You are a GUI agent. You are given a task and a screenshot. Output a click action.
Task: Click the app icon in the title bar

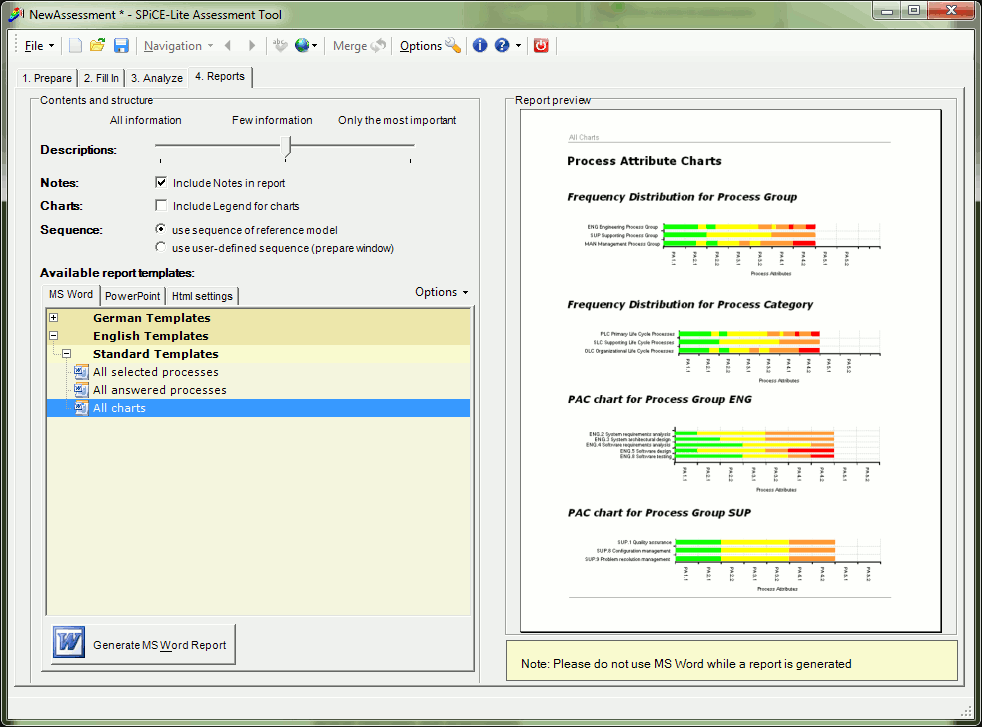[x=16, y=14]
